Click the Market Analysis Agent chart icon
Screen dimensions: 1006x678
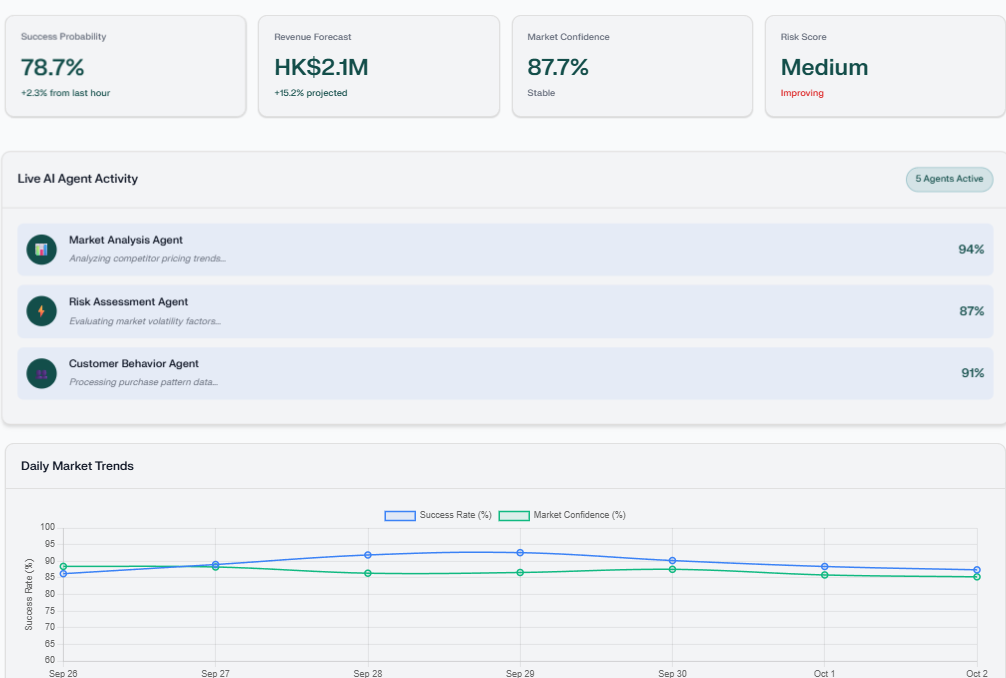tap(42, 250)
